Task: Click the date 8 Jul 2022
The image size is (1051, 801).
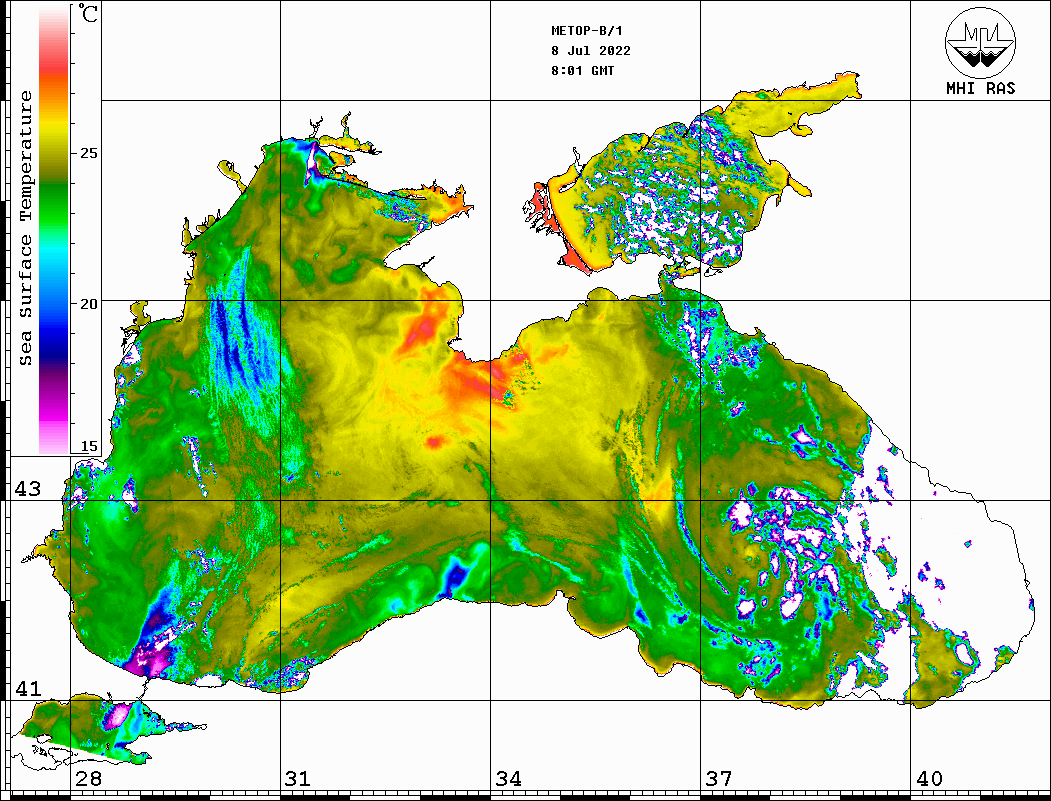Action: 591,51
